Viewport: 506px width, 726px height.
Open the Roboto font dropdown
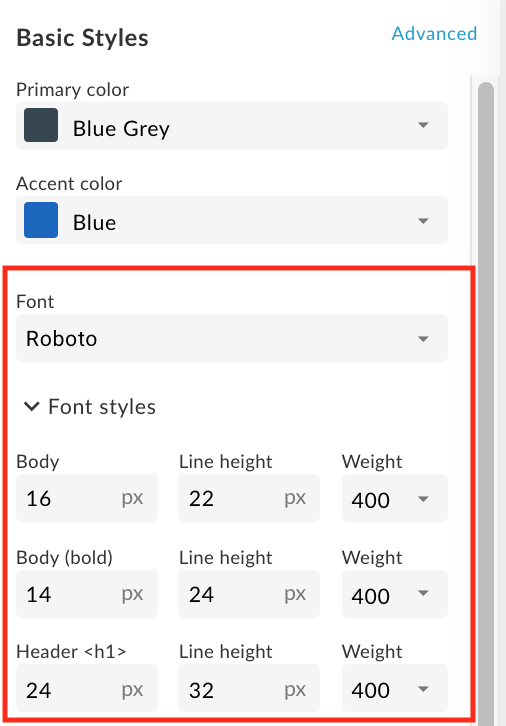click(x=232, y=338)
